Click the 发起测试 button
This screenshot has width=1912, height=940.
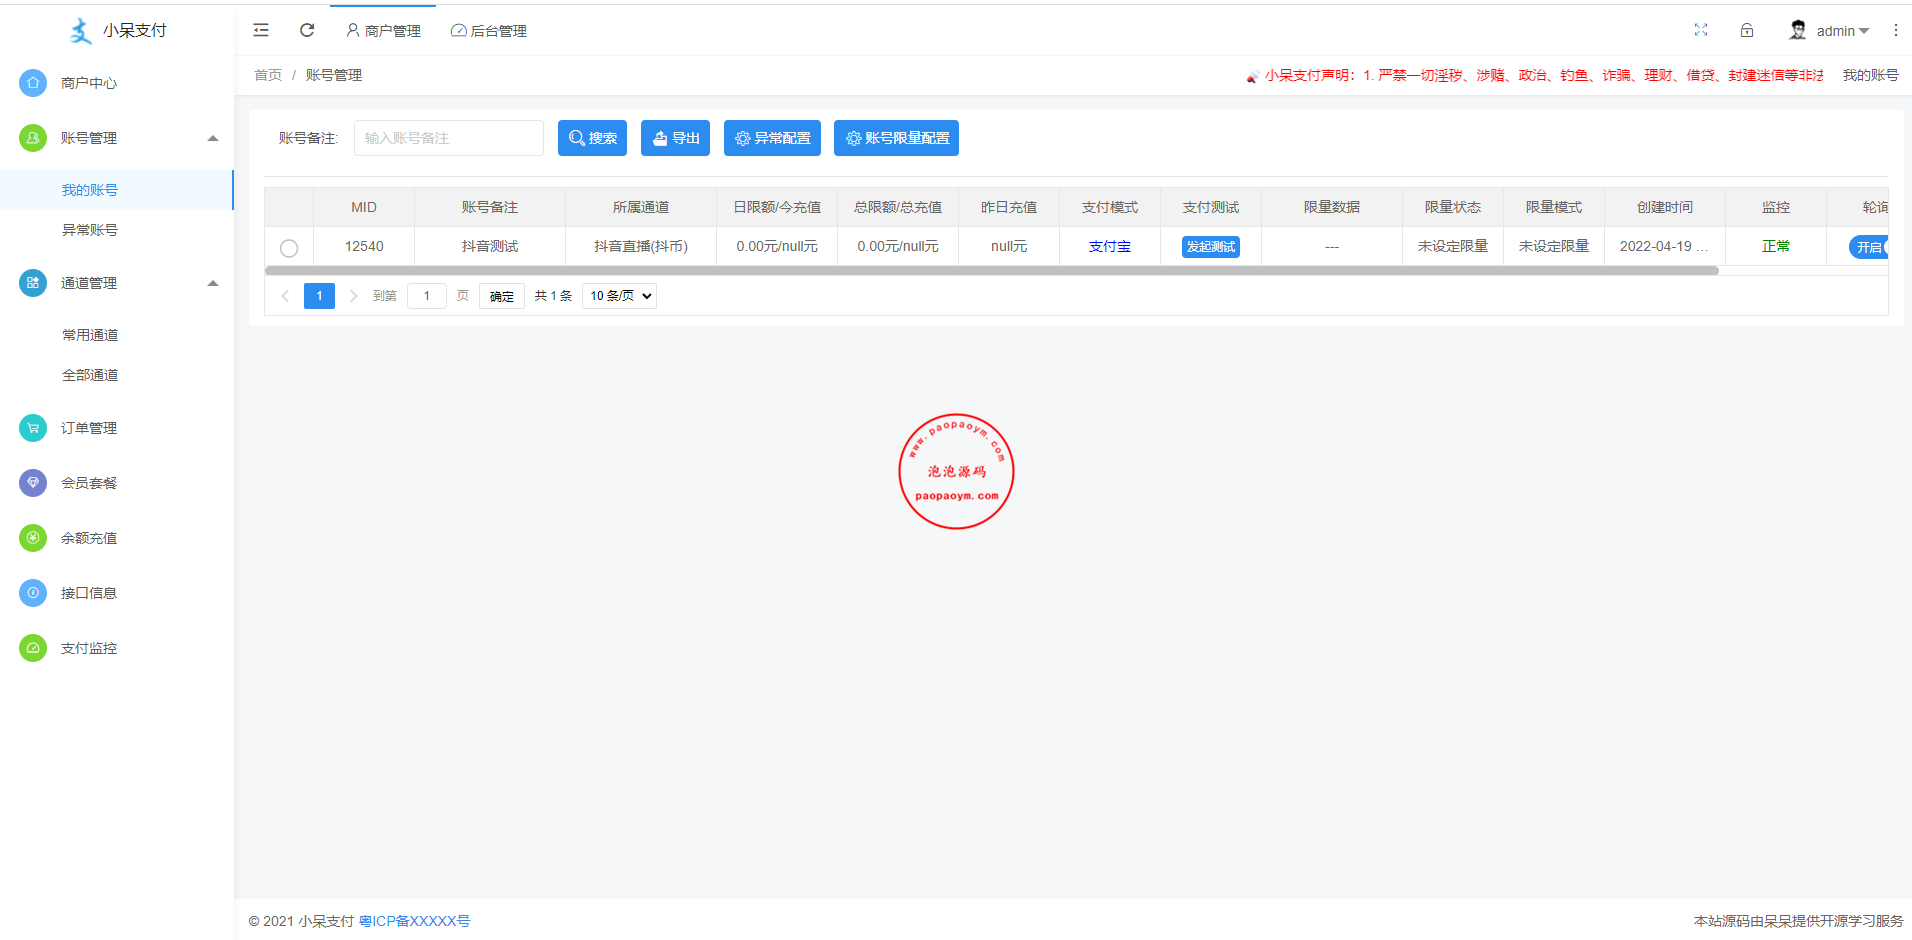(x=1210, y=247)
